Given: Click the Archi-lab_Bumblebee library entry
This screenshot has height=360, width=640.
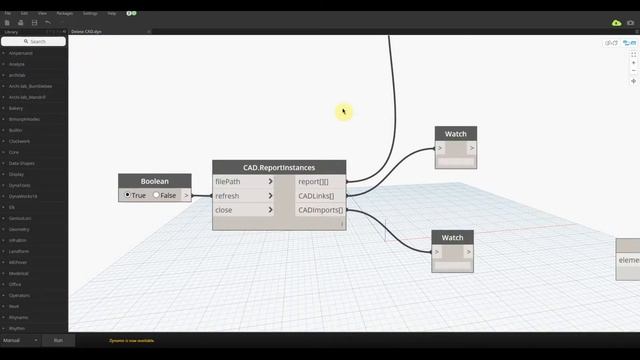Looking at the screenshot, I should (x=30, y=86).
